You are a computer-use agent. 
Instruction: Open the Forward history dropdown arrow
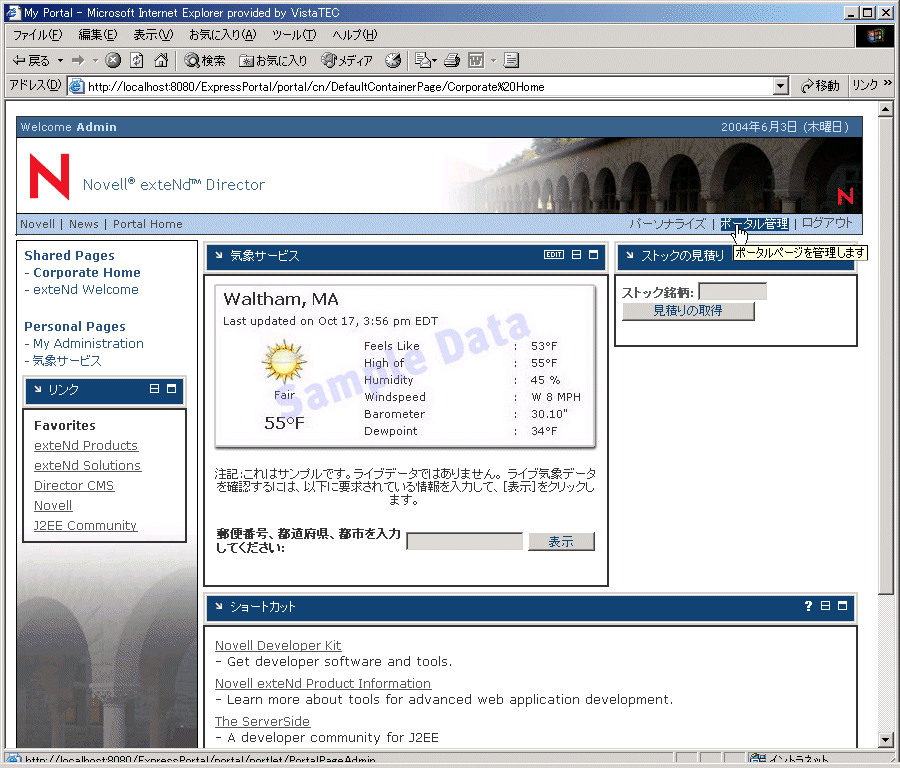pyautogui.click(x=95, y=60)
